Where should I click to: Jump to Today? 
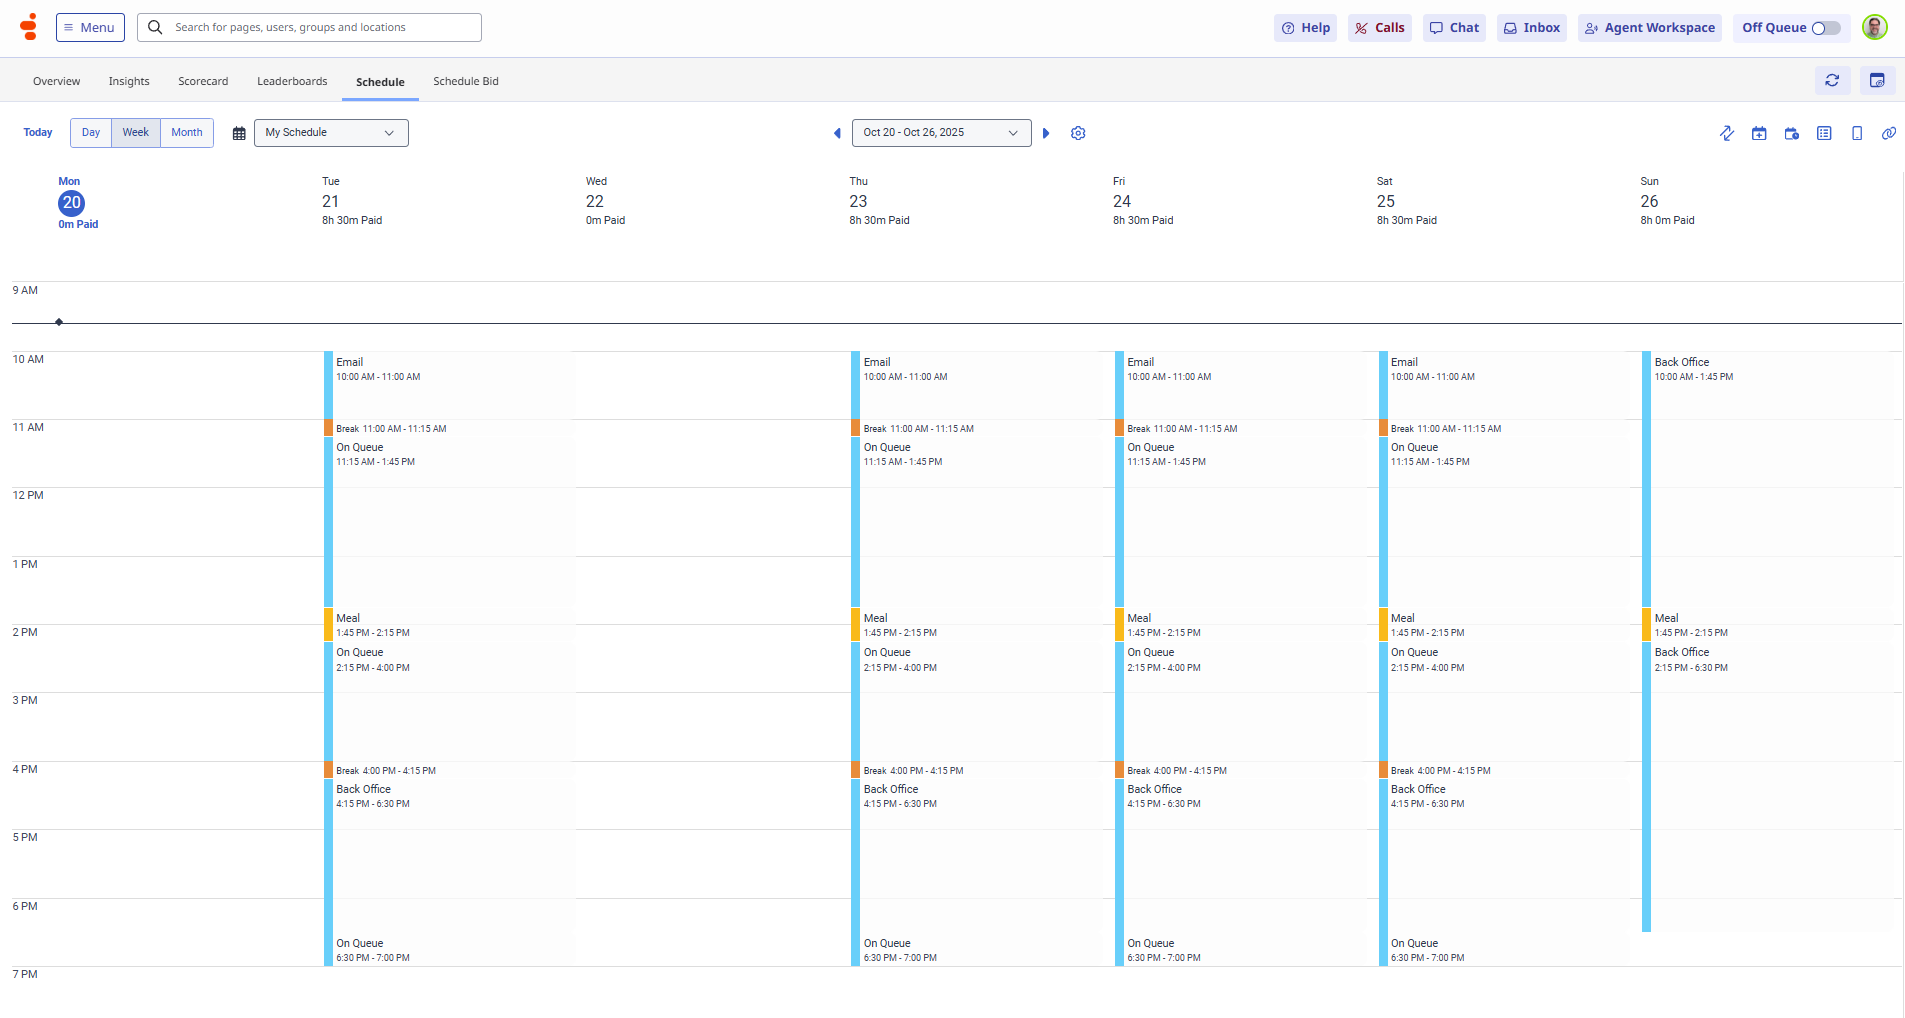tap(38, 133)
